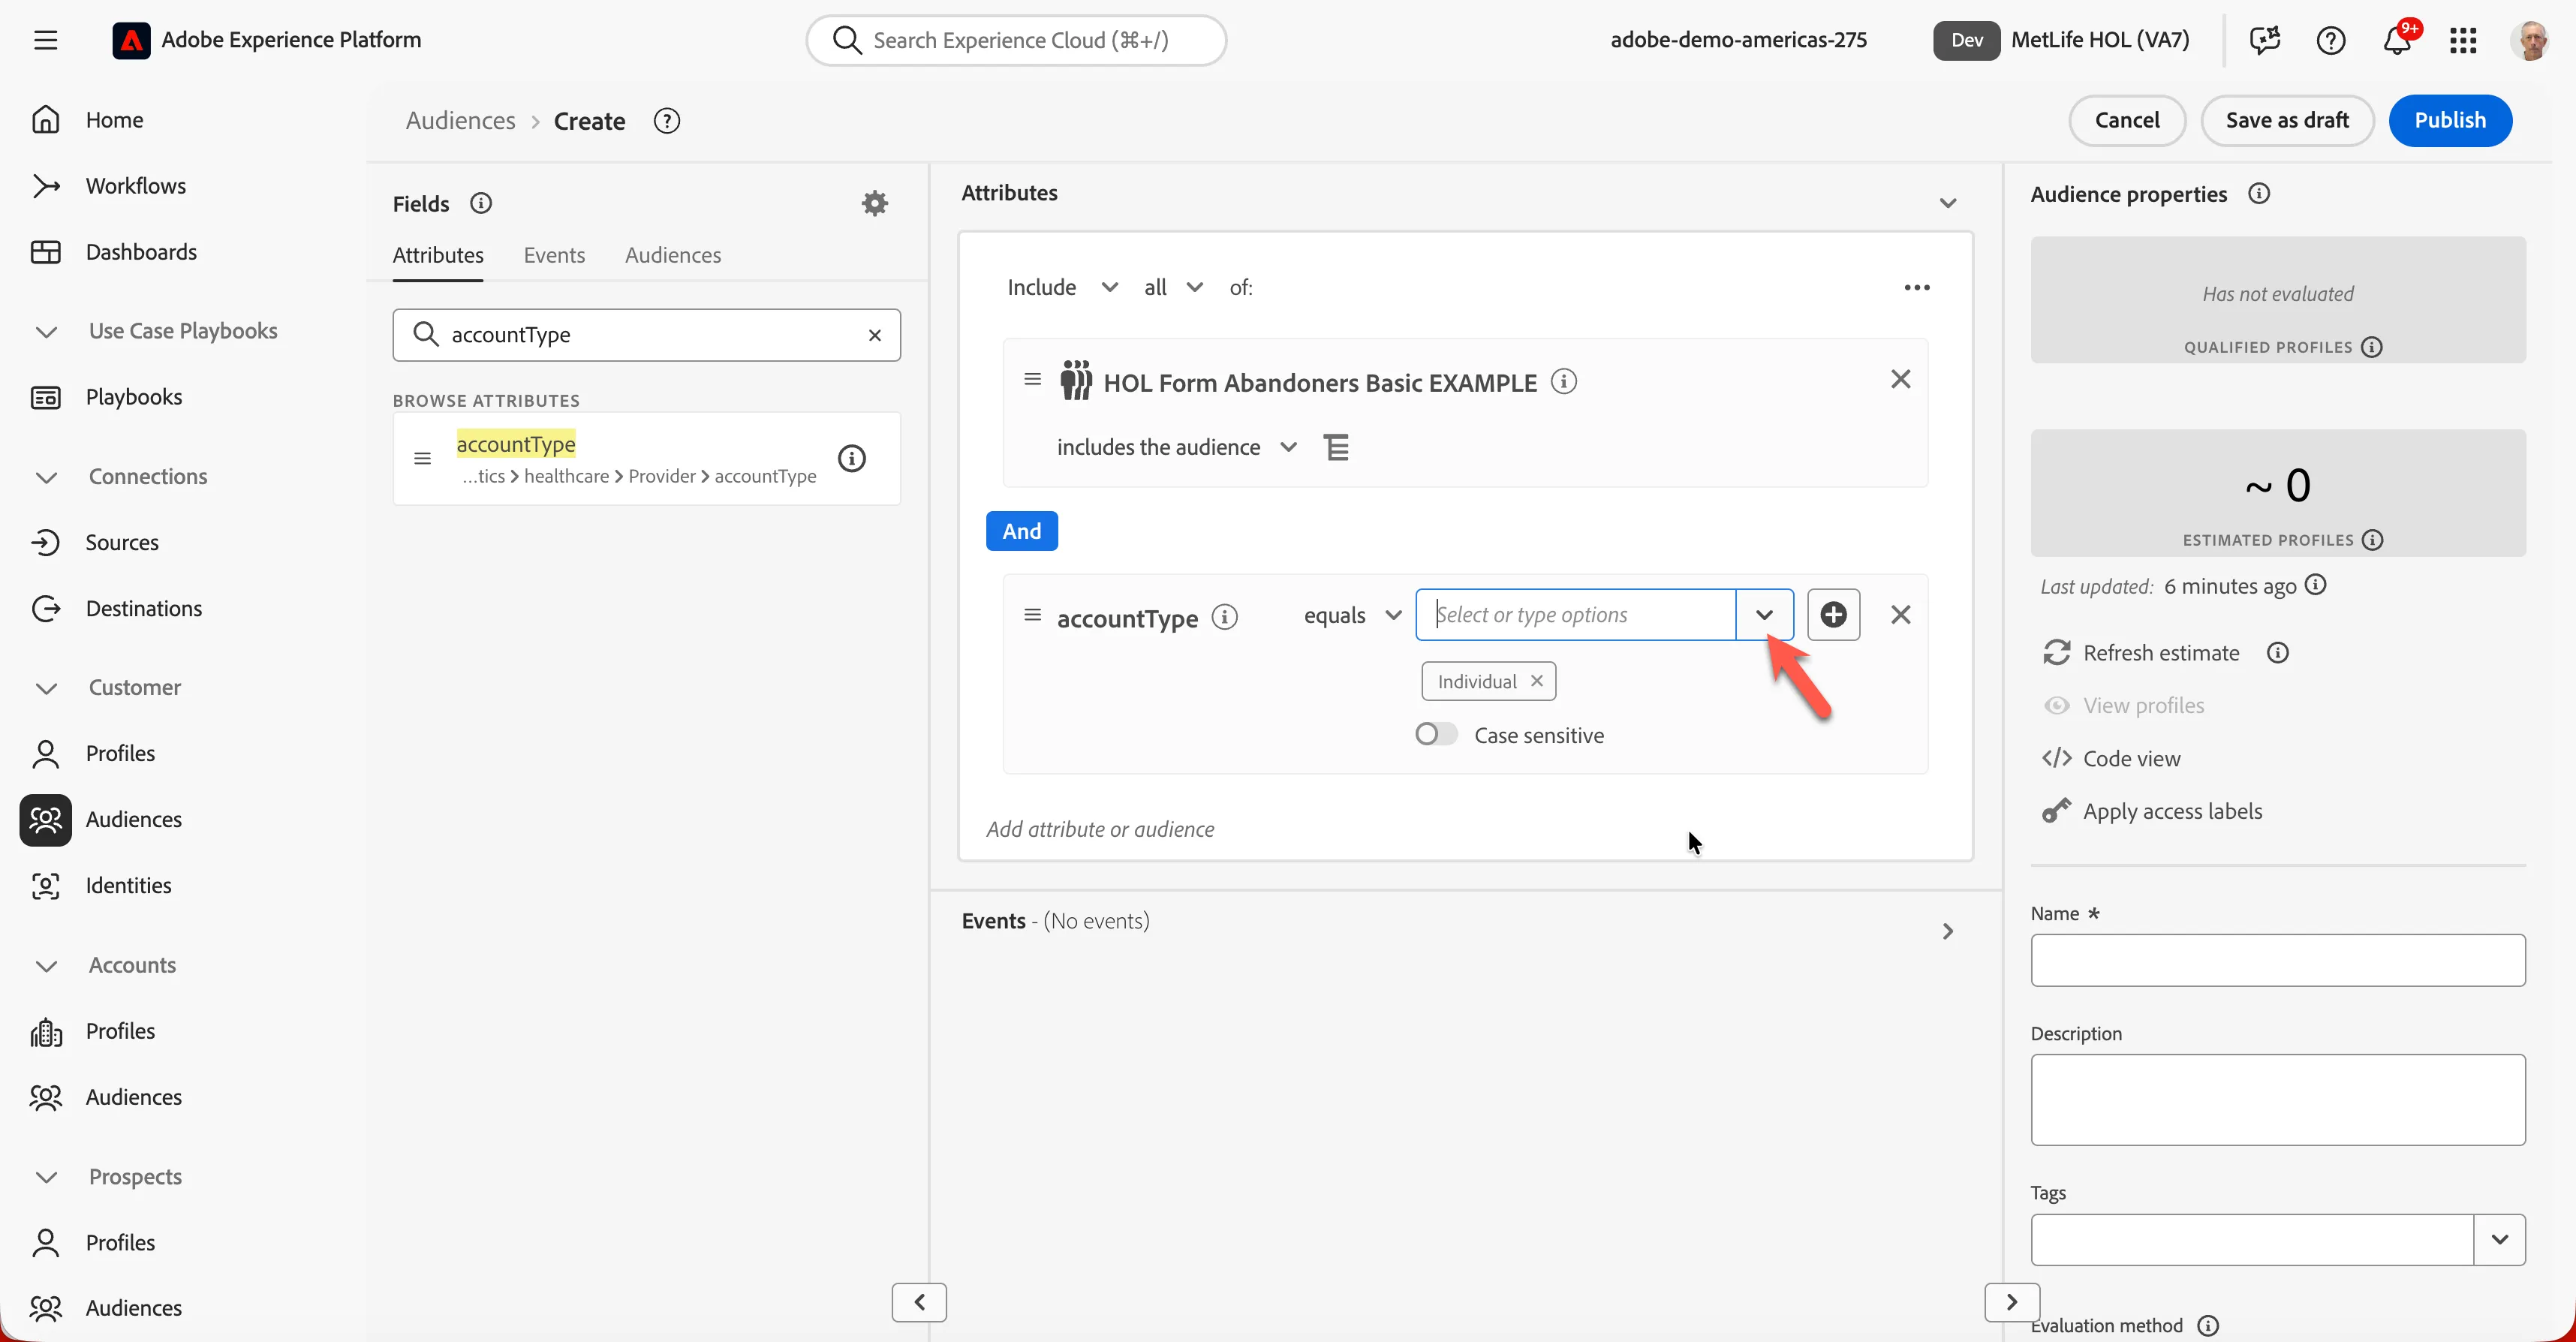Open the app switcher grid icon
2576x1342 pixels.
coord(2463,40)
